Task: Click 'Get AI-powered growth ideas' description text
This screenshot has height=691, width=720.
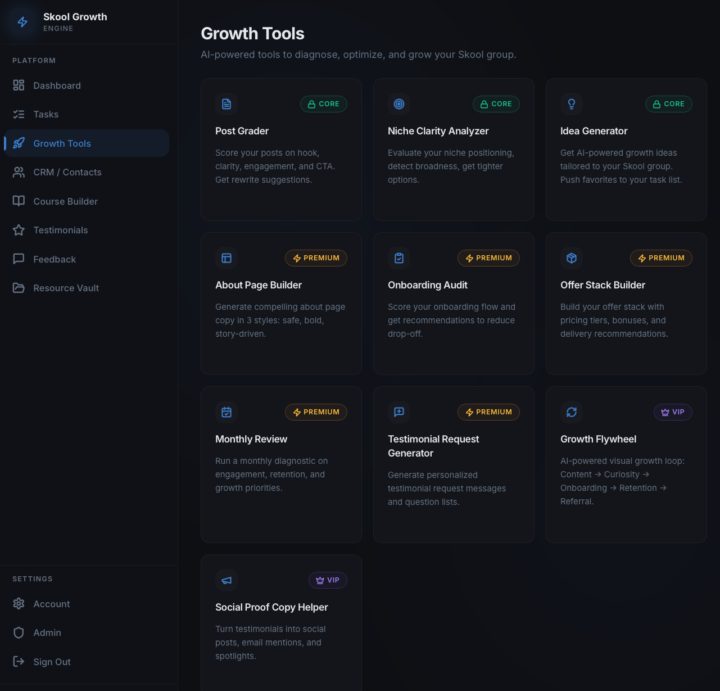Action: (621, 166)
